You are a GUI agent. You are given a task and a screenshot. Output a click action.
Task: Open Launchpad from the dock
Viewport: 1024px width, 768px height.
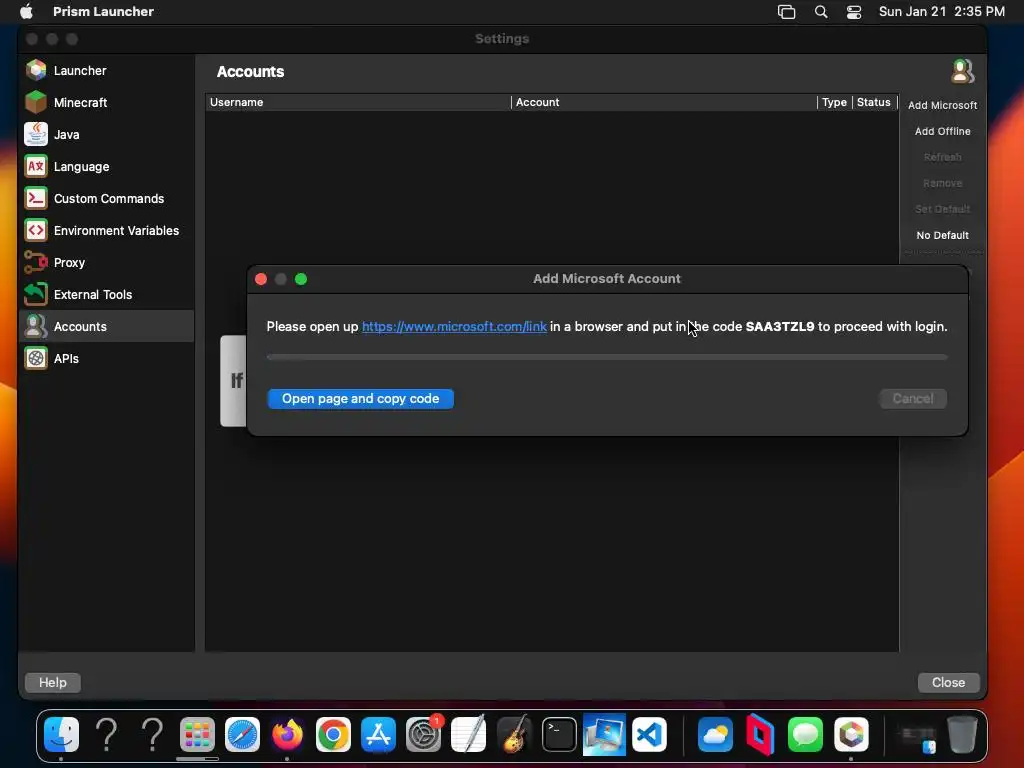click(x=197, y=735)
